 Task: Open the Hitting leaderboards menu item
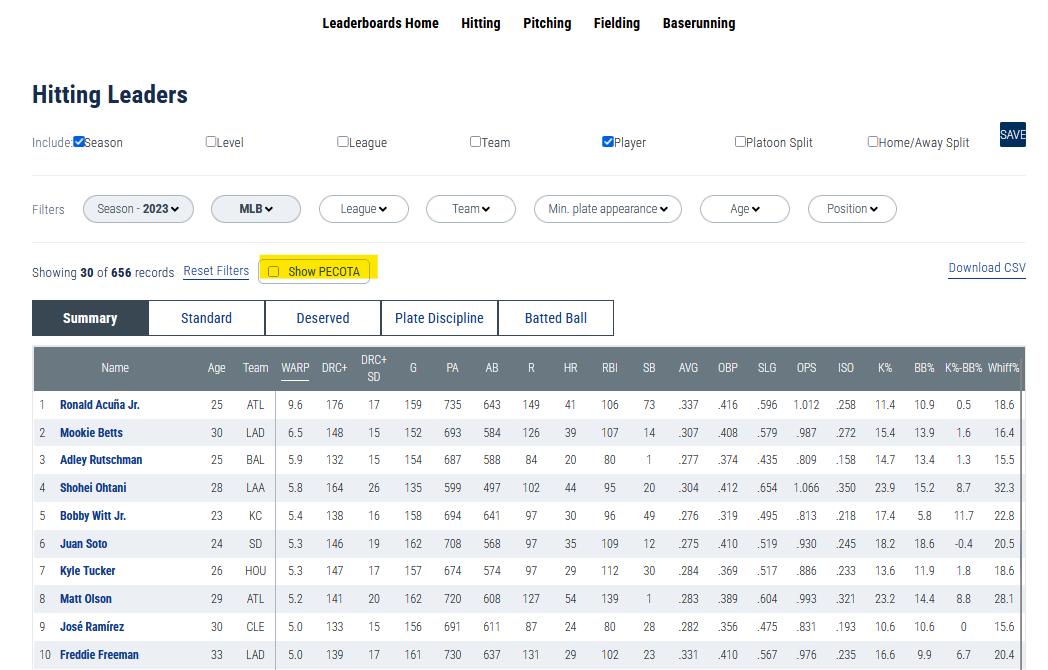point(481,23)
